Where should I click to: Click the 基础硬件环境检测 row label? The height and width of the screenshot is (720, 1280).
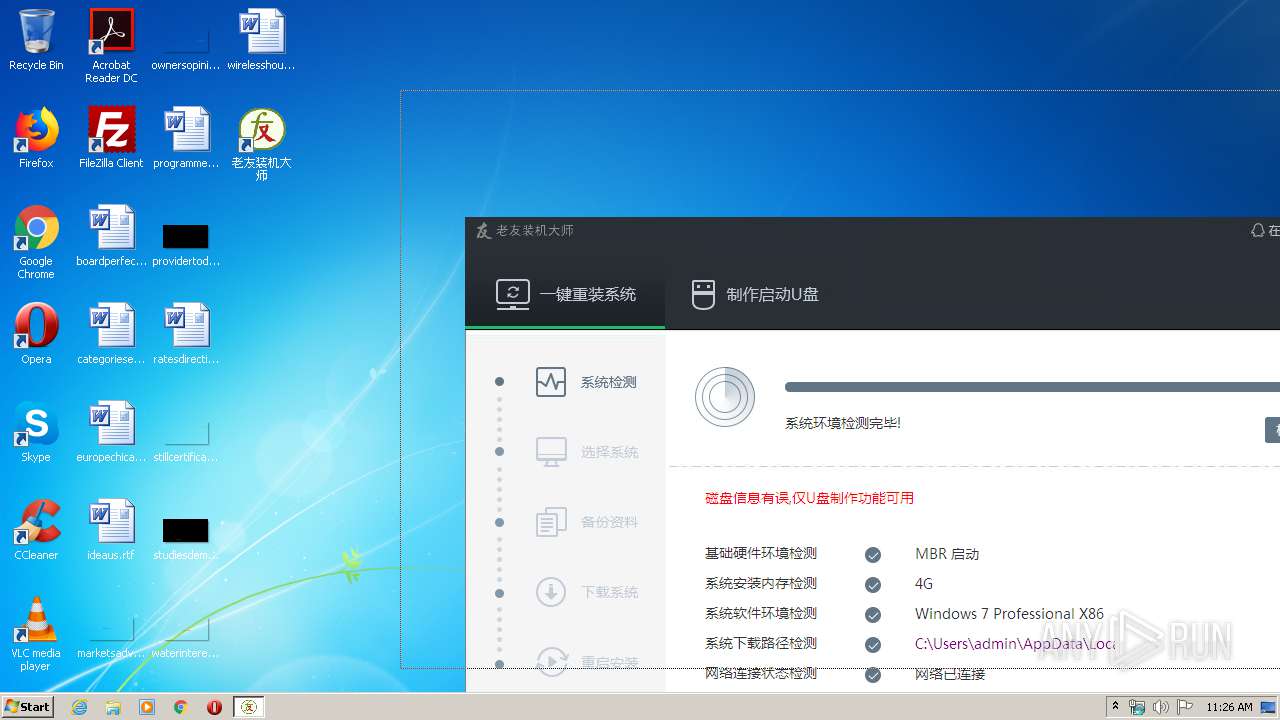coord(761,553)
